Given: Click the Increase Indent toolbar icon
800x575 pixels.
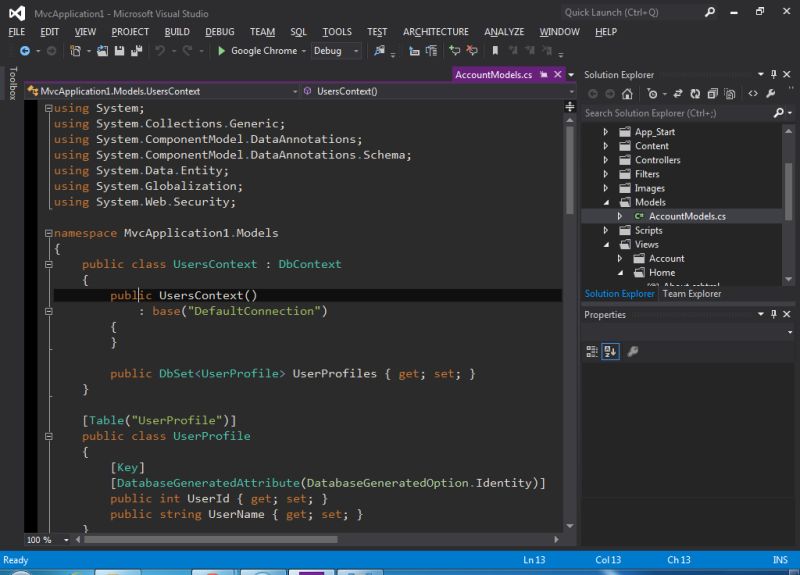Looking at the screenshot, I should [x=432, y=51].
